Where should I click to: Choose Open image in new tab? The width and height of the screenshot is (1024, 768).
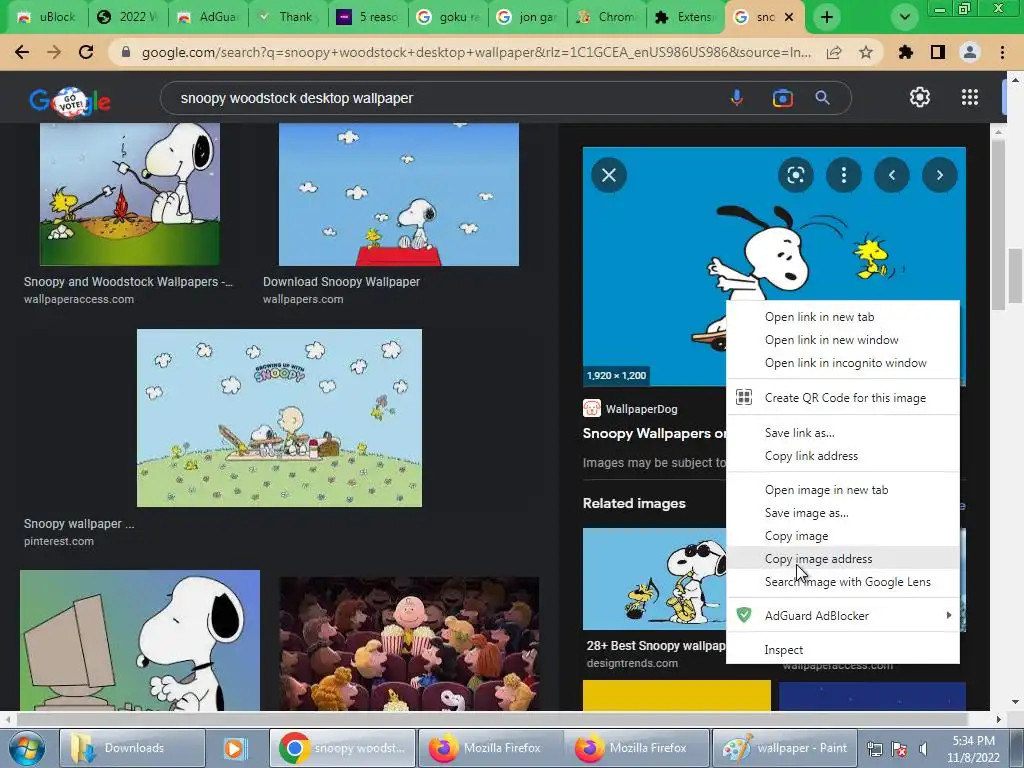point(843,490)
